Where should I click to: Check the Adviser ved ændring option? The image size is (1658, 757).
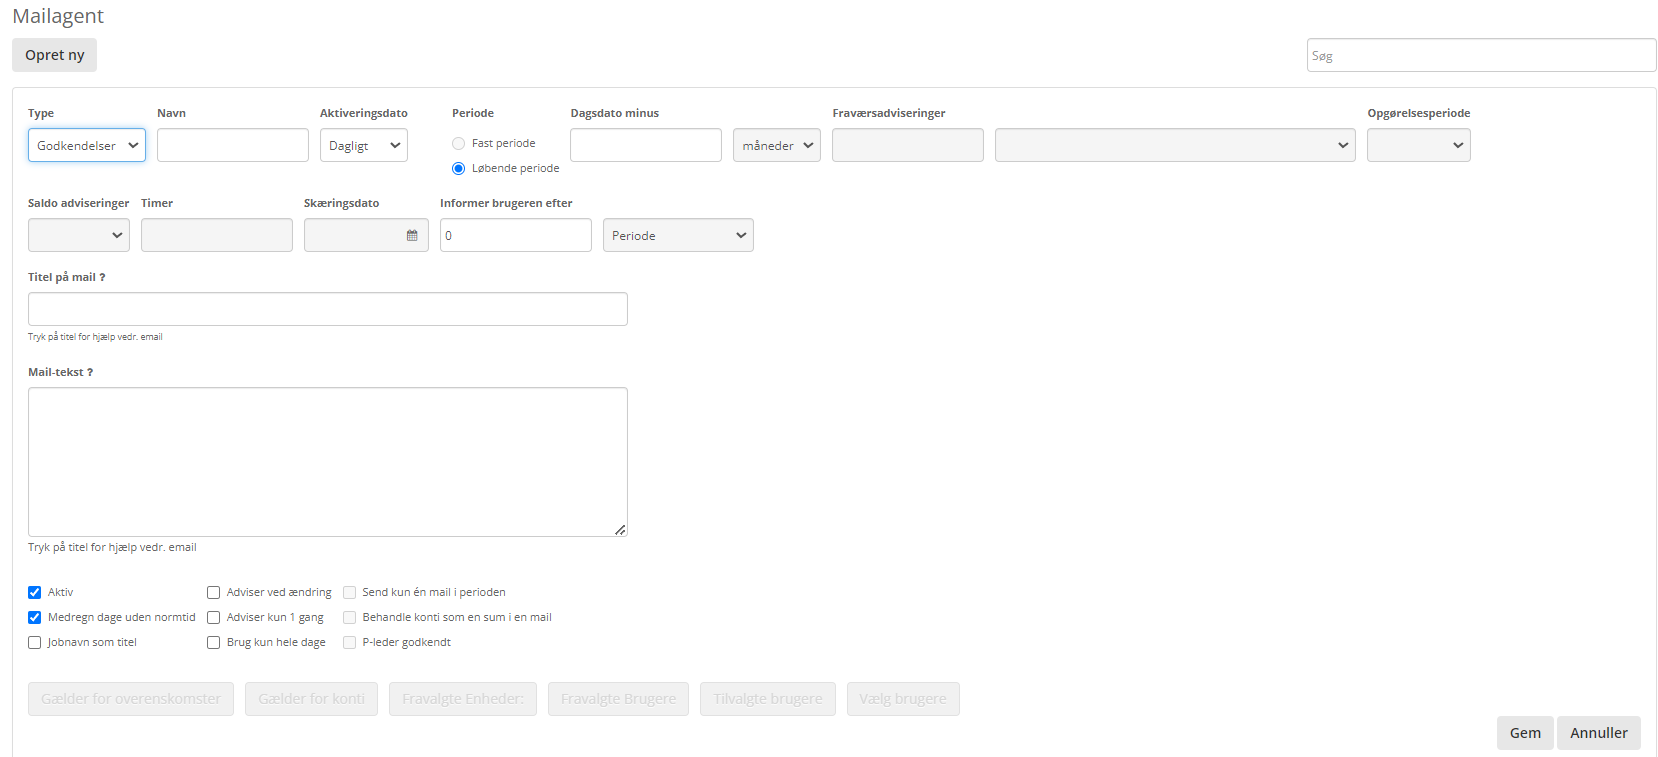pyautogui.click(x=214, y=593)
